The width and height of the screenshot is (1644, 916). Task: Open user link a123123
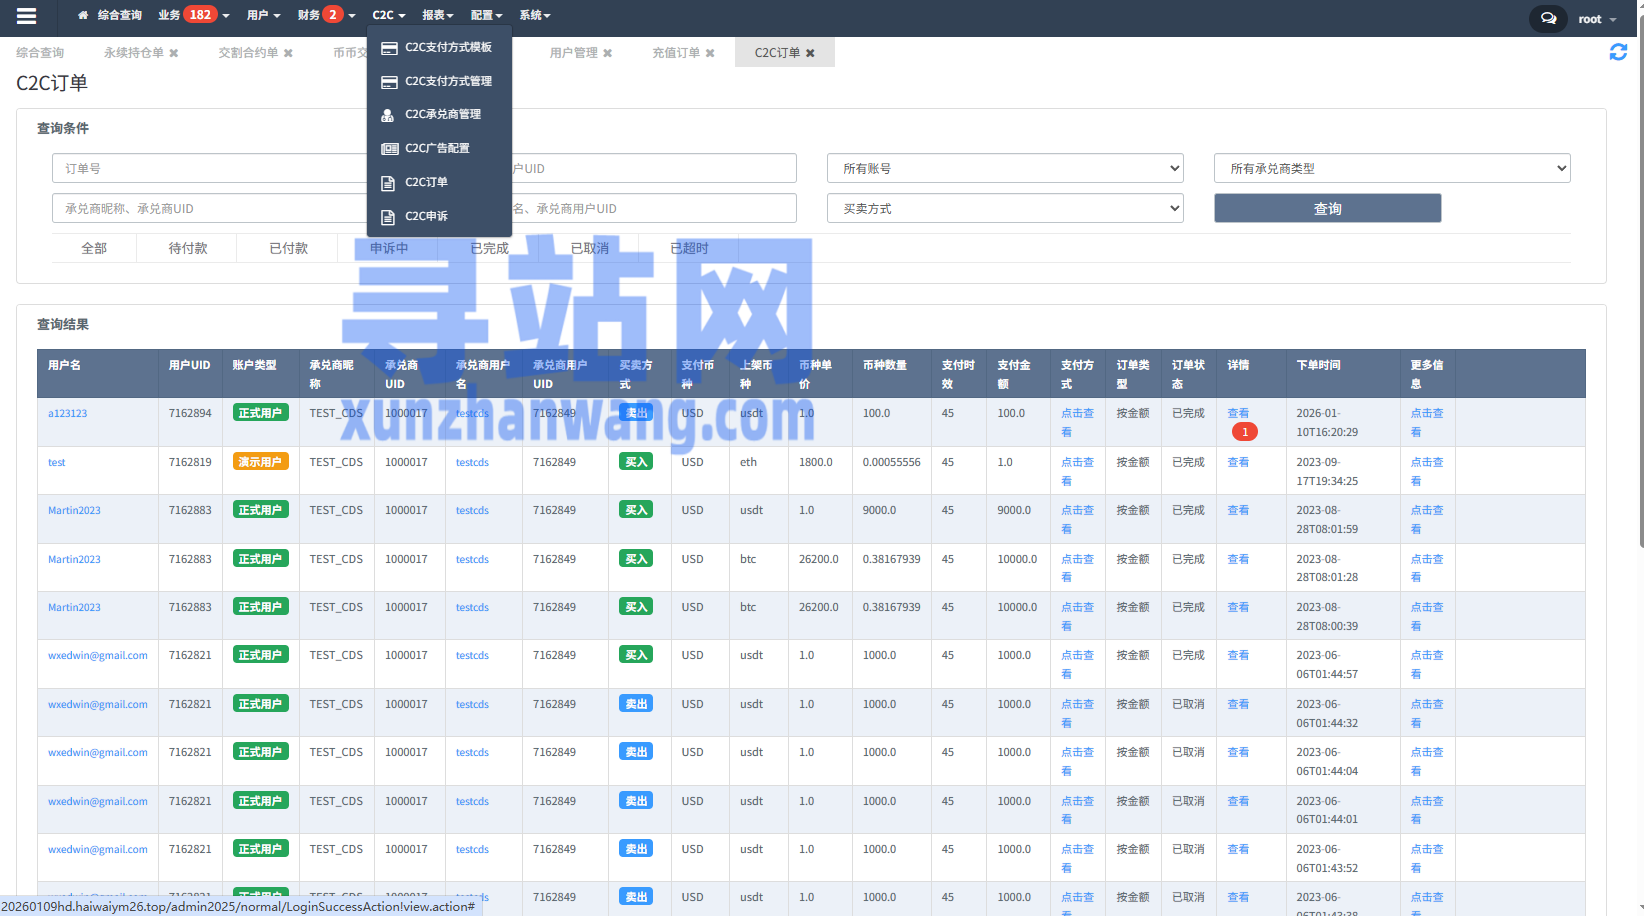click(67, 413)
